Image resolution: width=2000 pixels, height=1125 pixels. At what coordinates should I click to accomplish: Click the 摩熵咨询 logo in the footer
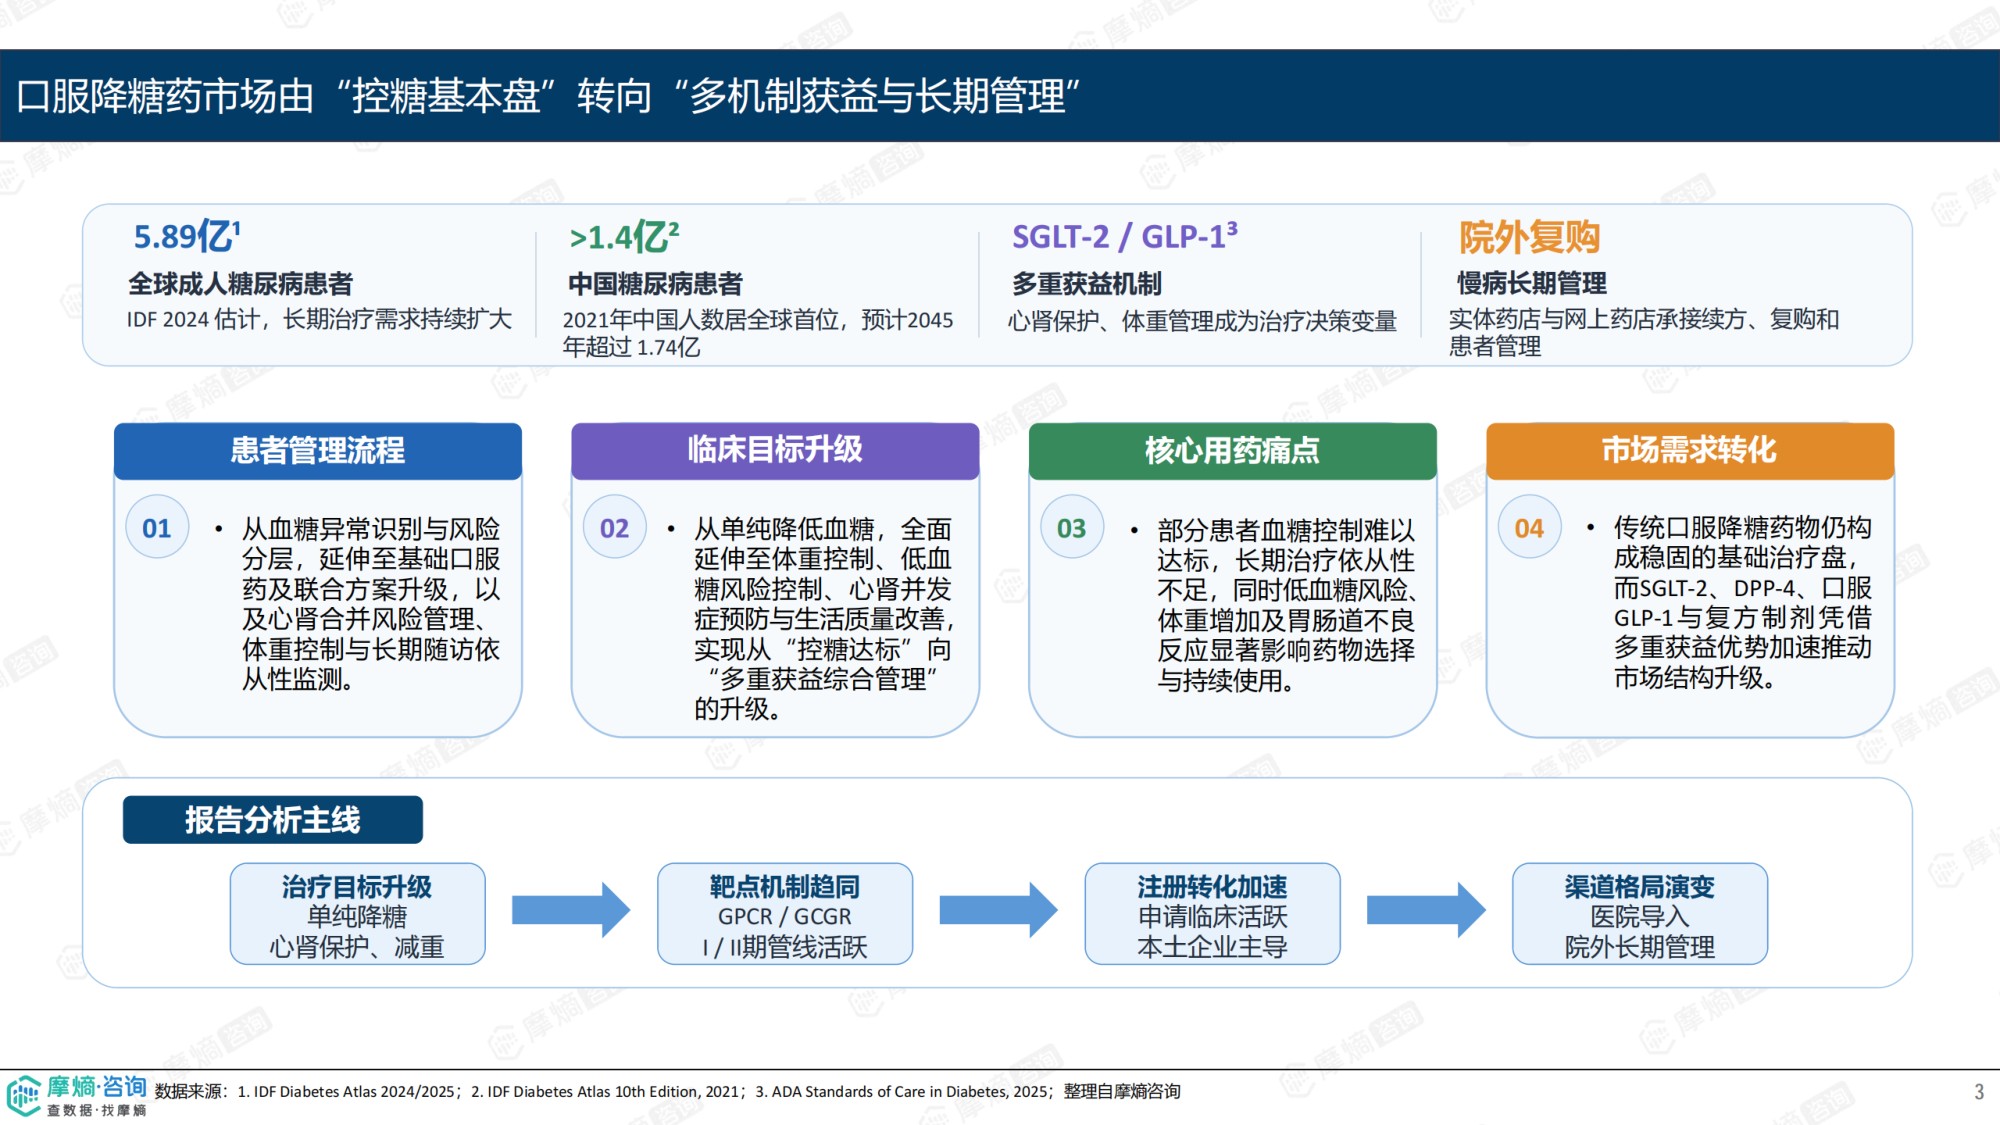coord(77,1095)
